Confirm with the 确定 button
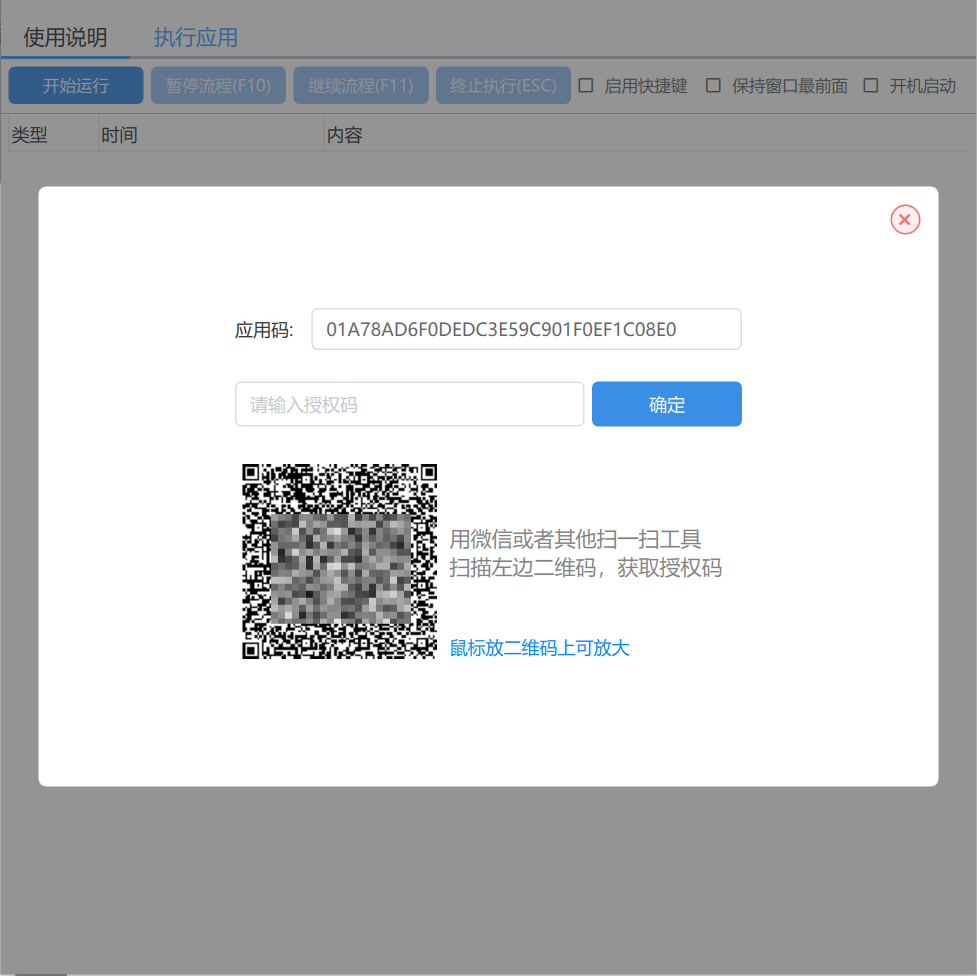This screenshot has width=977, height=976. 667,404
